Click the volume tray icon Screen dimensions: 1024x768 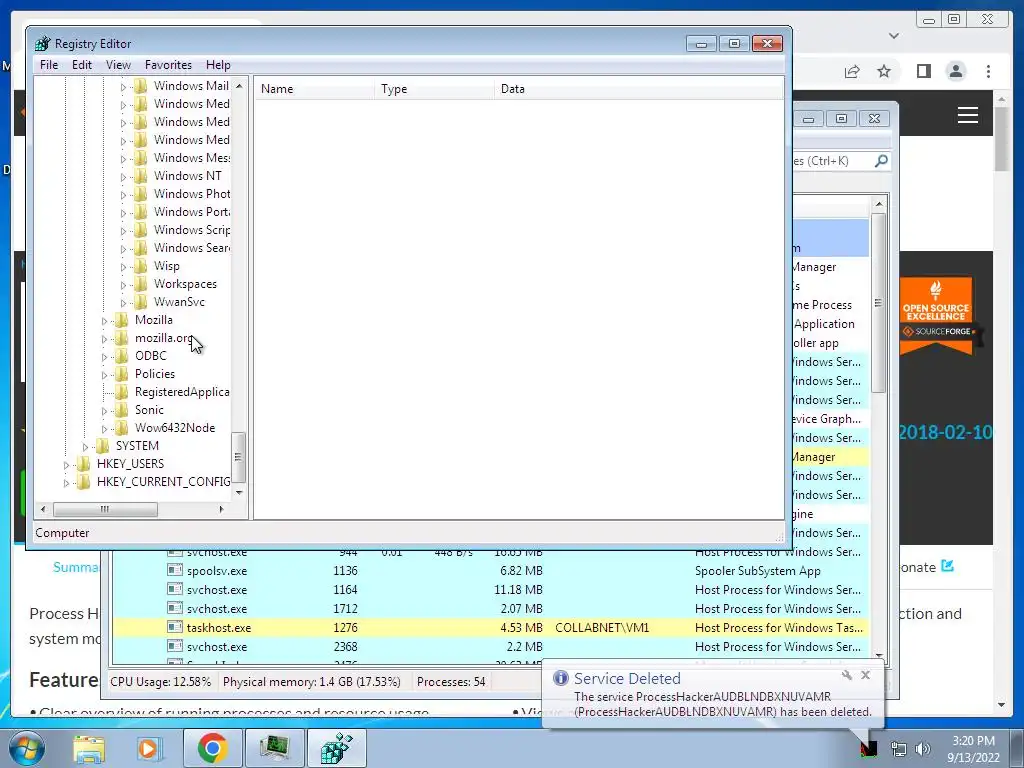point(922,749)
